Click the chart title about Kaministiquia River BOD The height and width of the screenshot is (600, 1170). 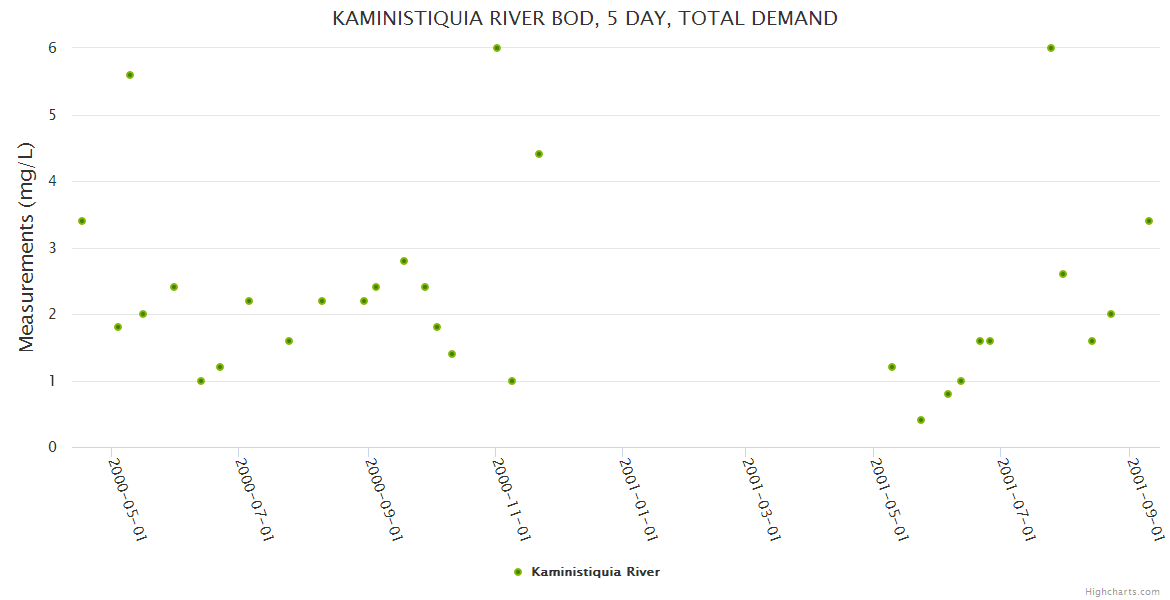585,18
